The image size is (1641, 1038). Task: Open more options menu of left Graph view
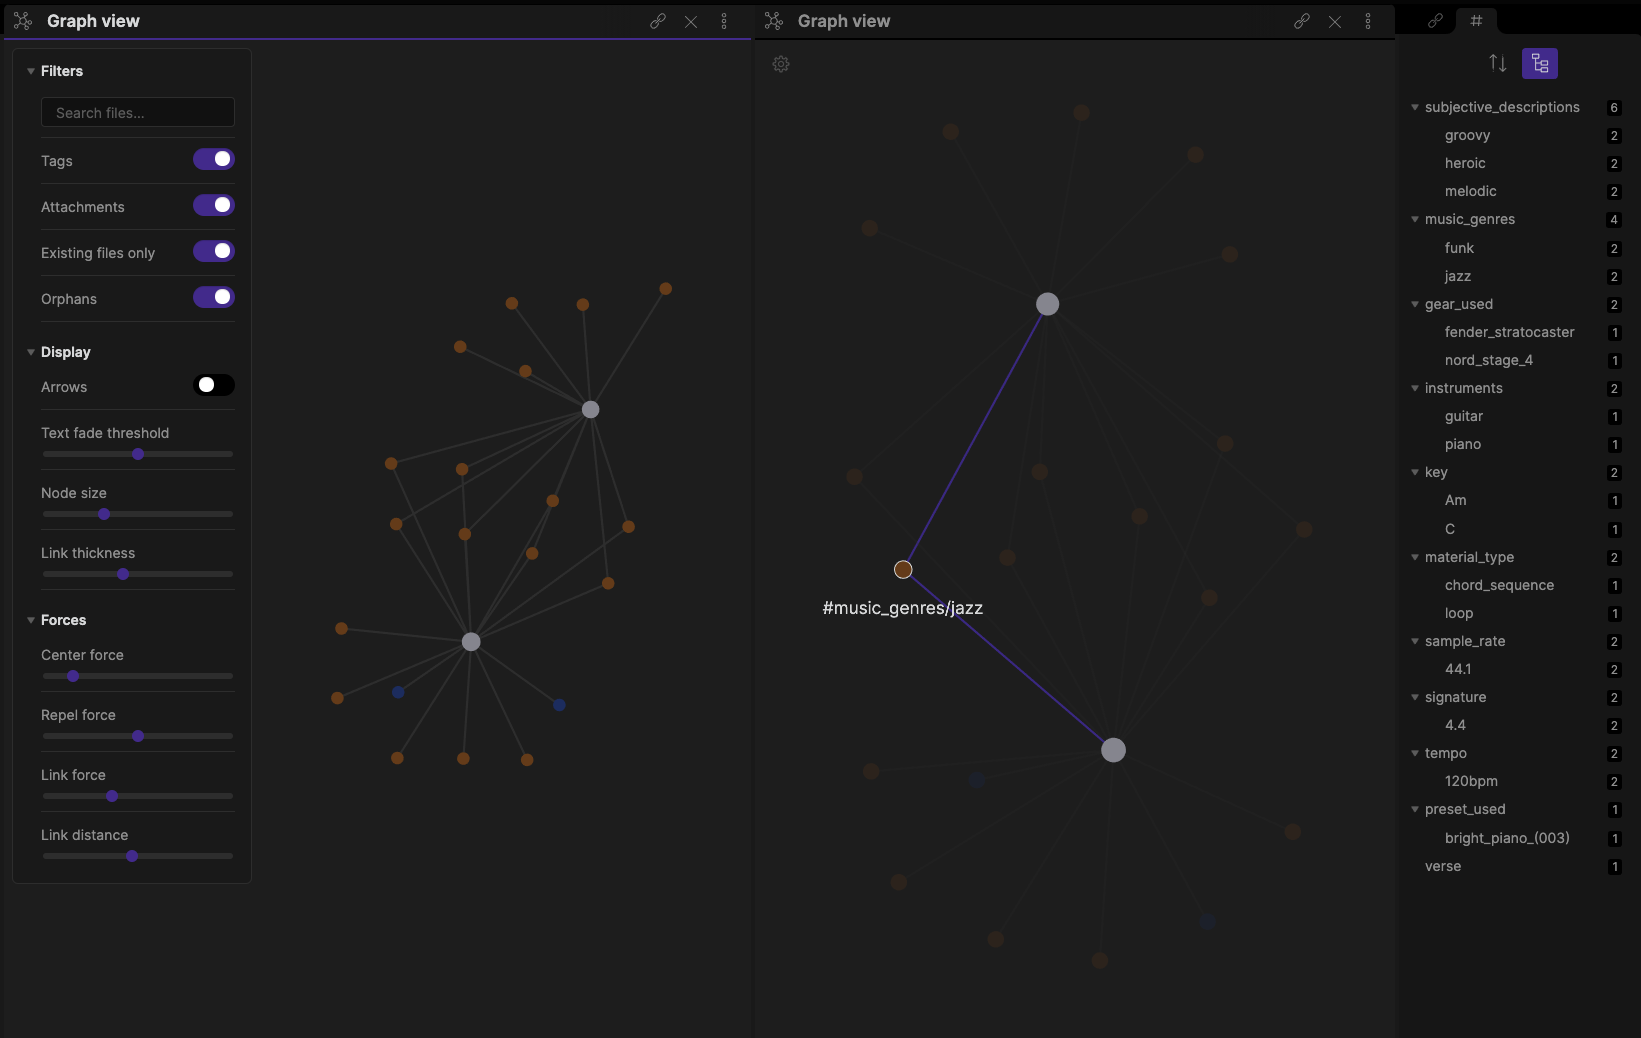point(724,21)
